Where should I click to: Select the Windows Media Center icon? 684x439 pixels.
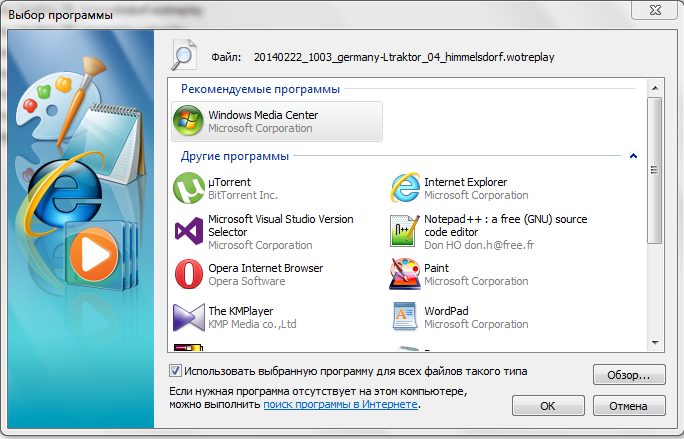coord(187,121)
